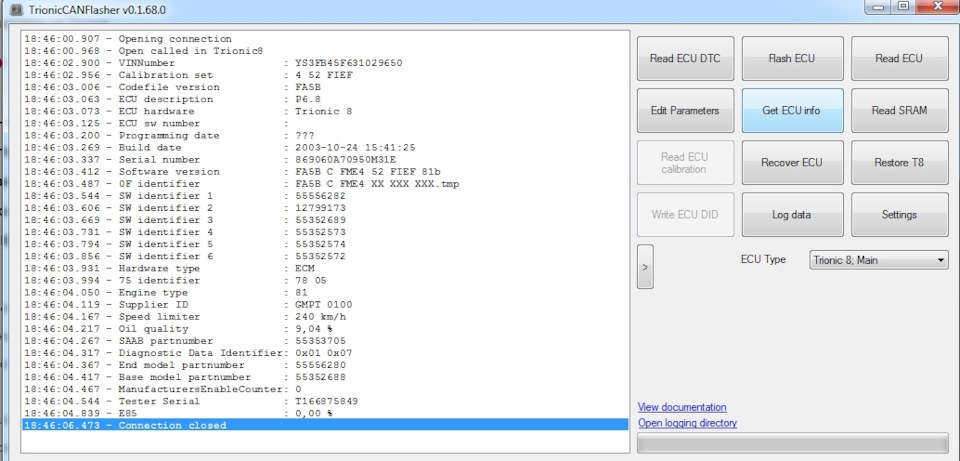
Task: Click the 'SW identifier 6' 55352572 line
Action: (x=325, y=257)
